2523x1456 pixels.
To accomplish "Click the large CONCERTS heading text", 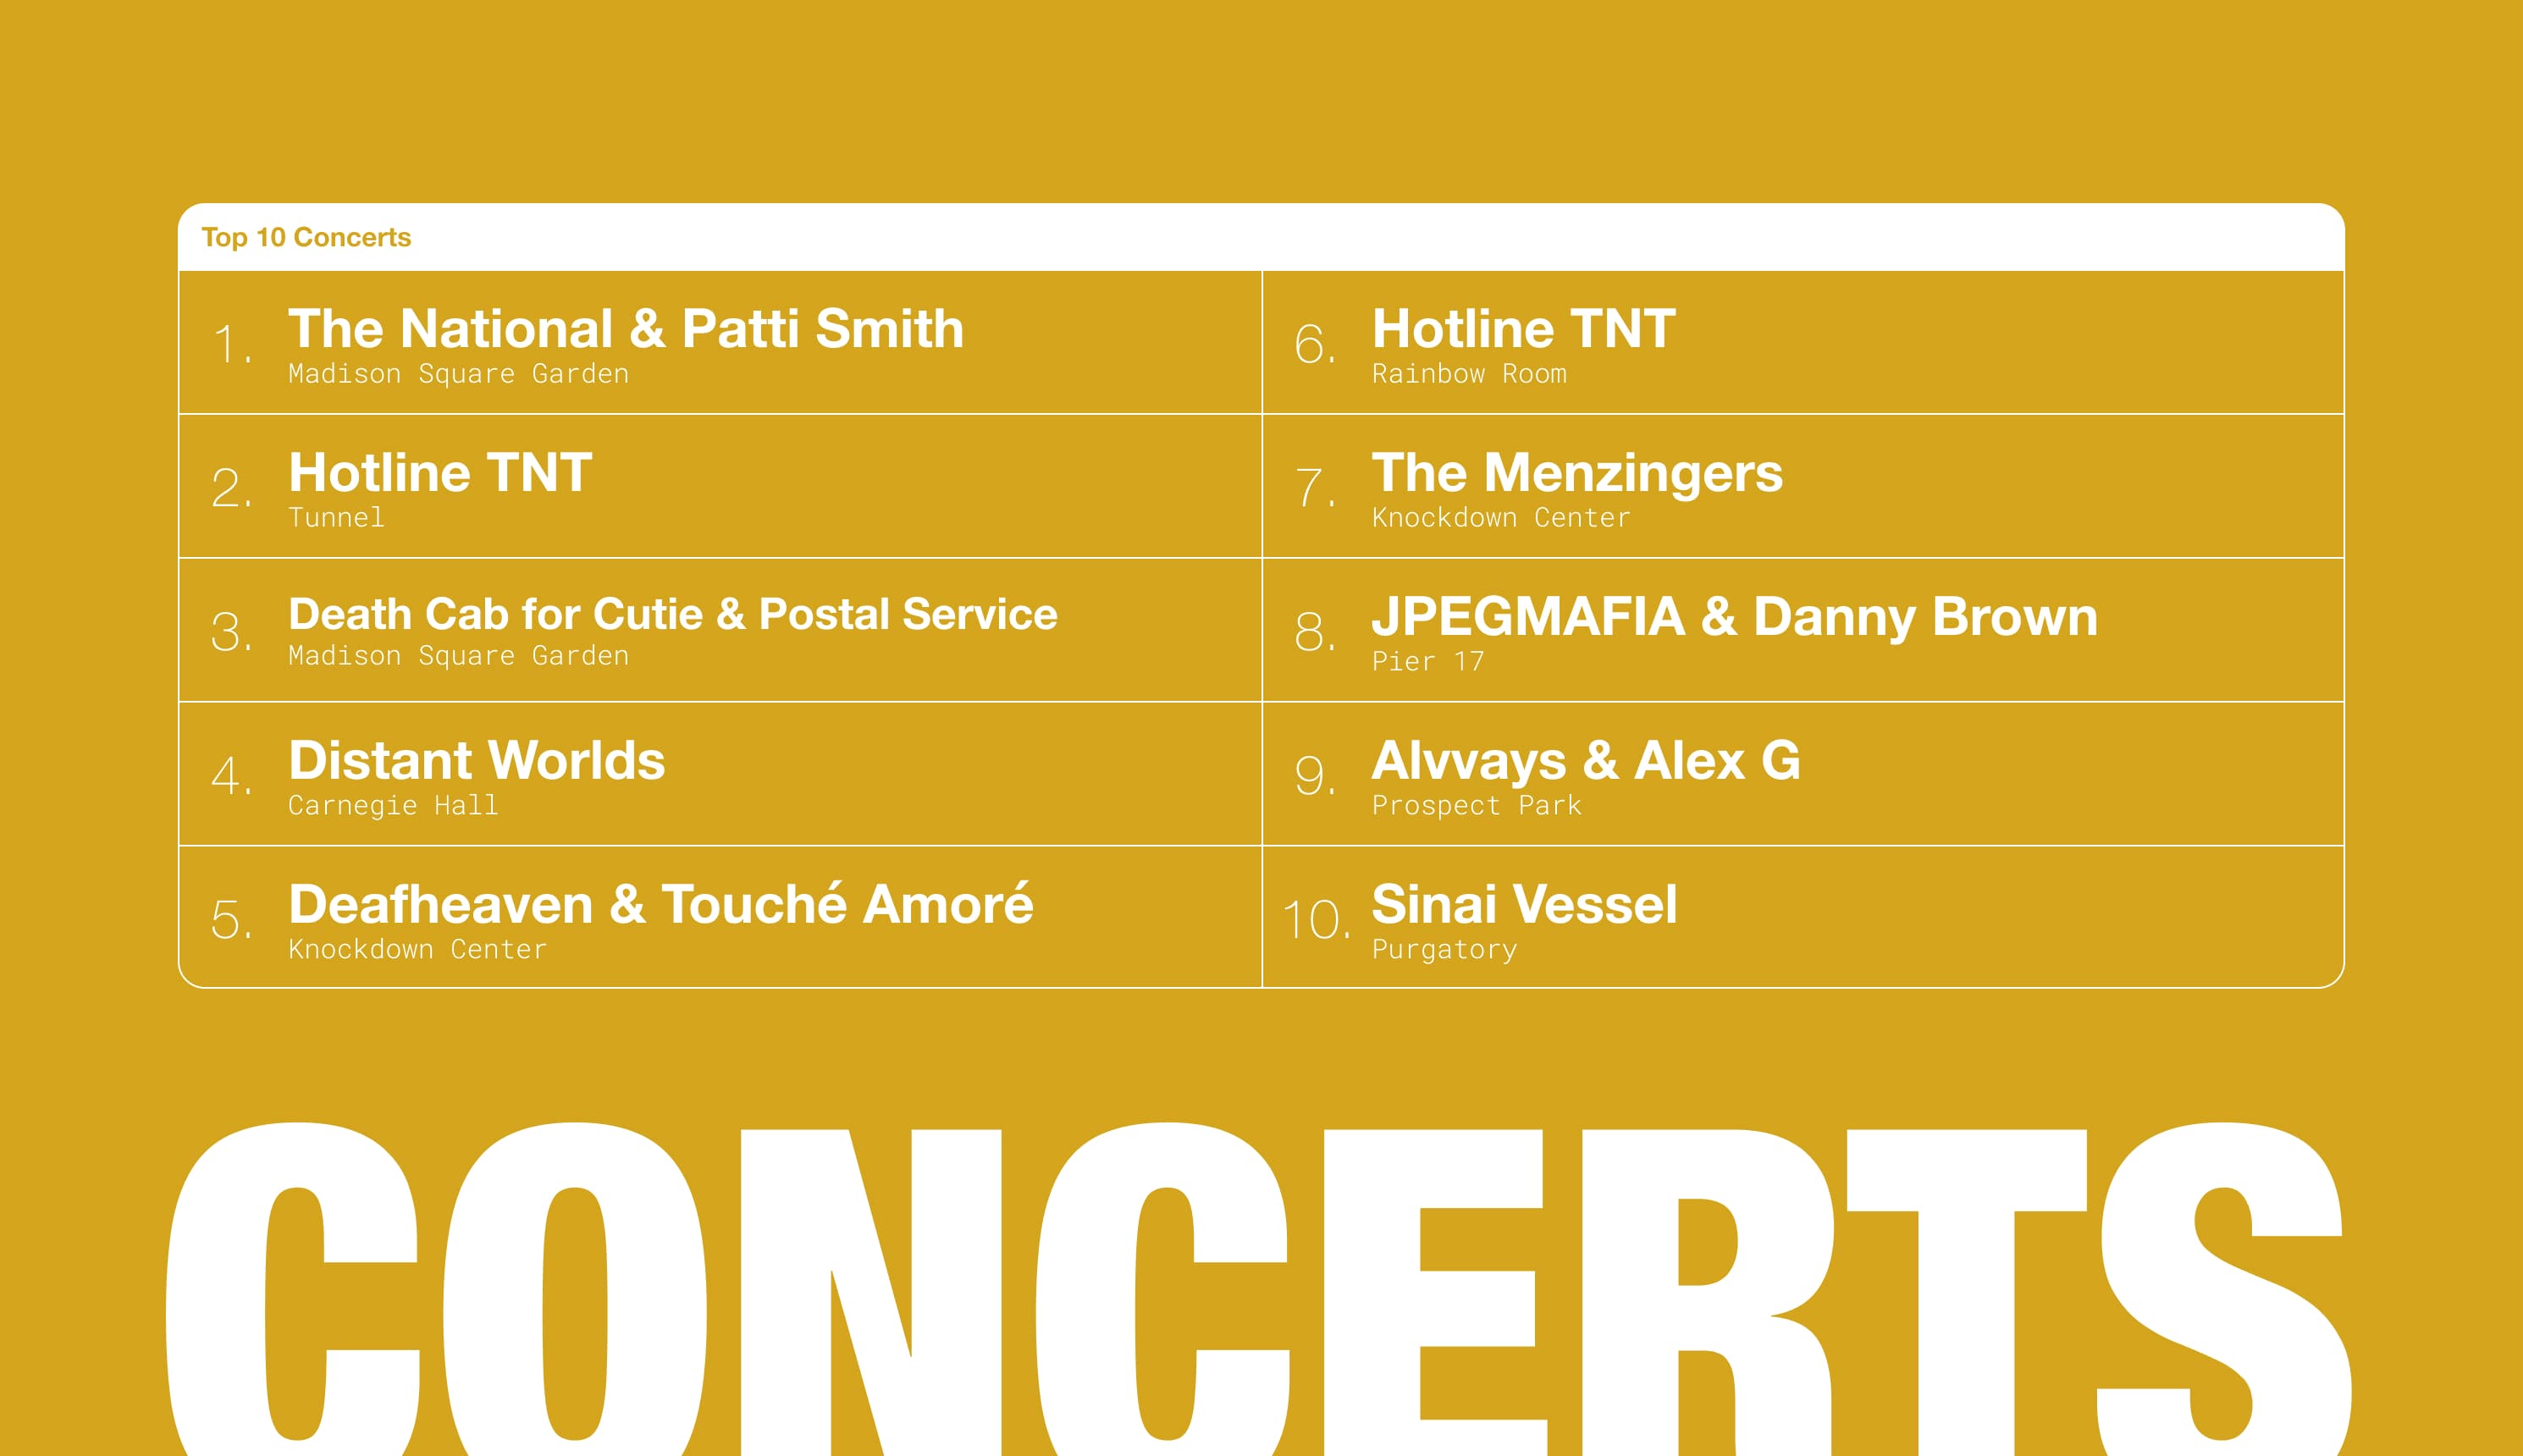I will click(x=1259, y=1288).
